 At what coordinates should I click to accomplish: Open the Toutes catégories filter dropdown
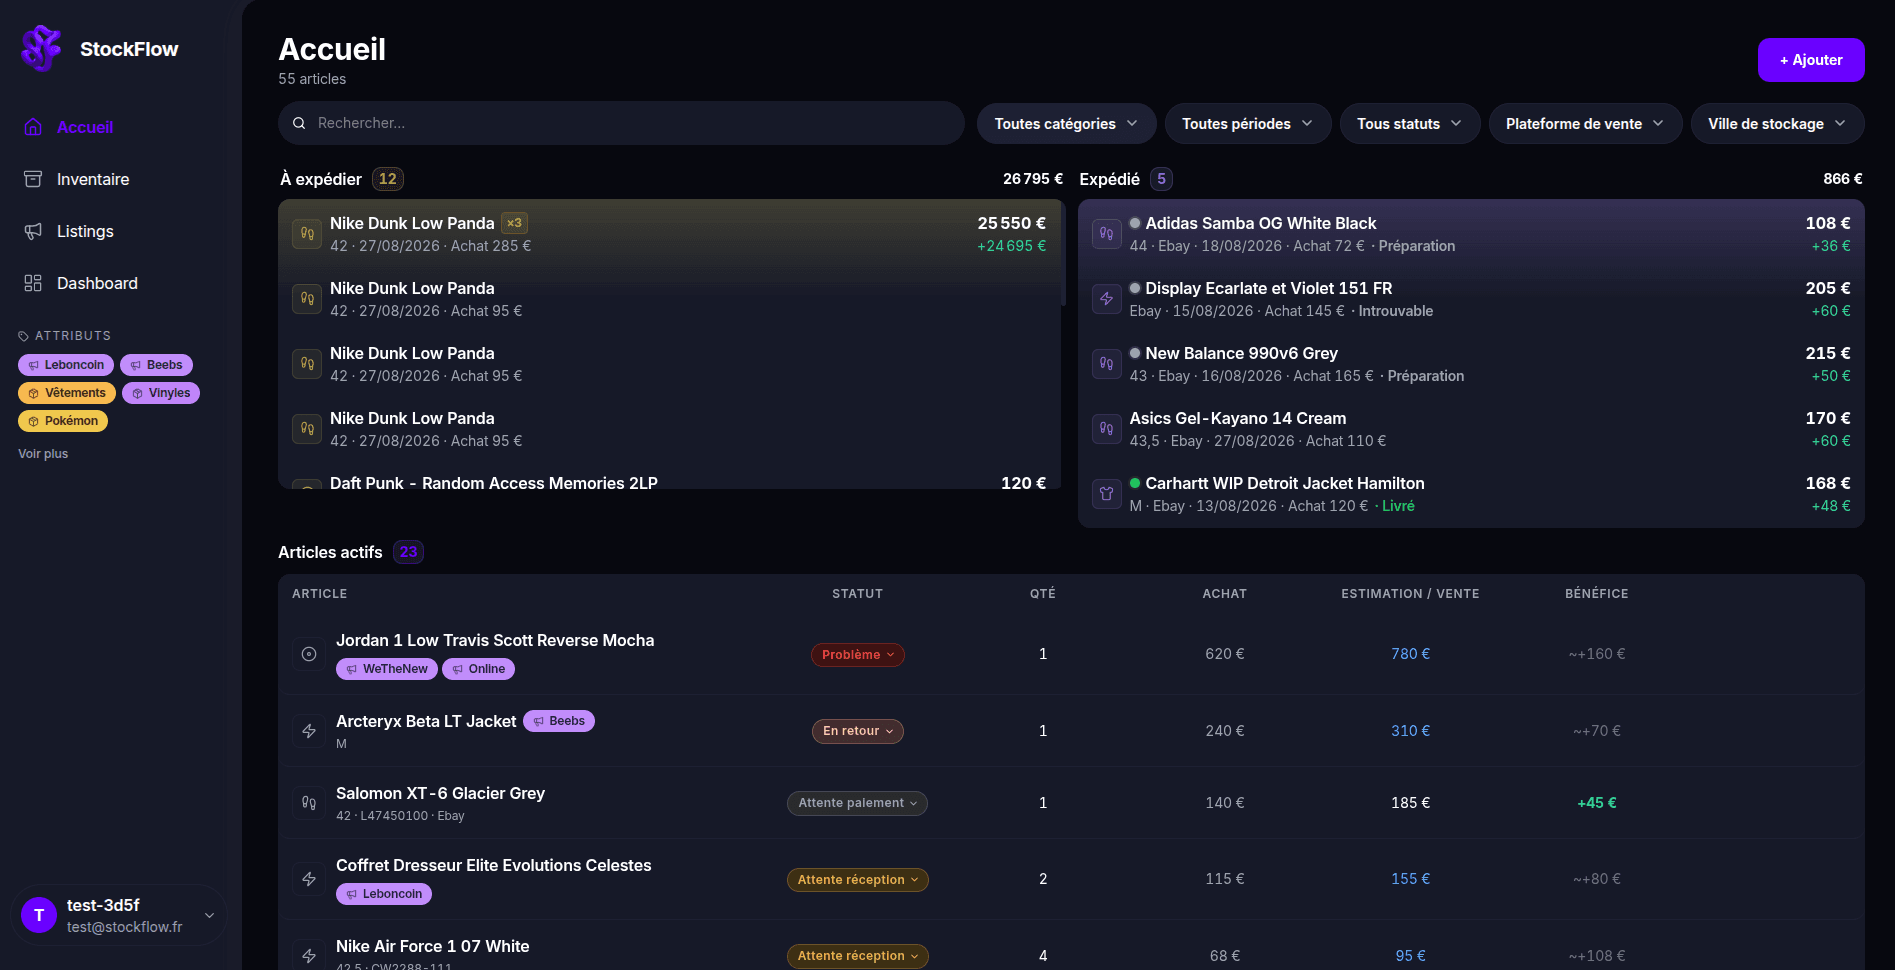click(x=1066, y=124)
